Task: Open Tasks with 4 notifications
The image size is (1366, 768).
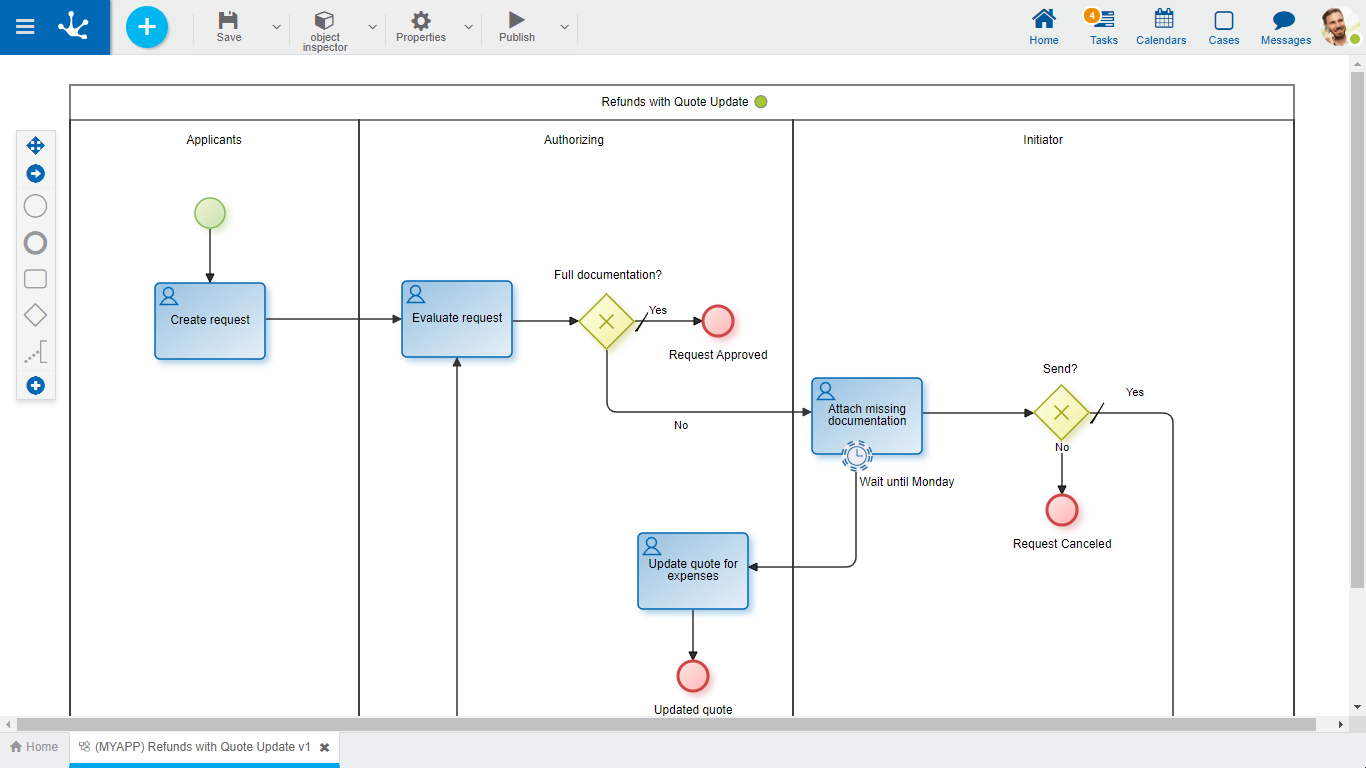Action: point(1103,27)
